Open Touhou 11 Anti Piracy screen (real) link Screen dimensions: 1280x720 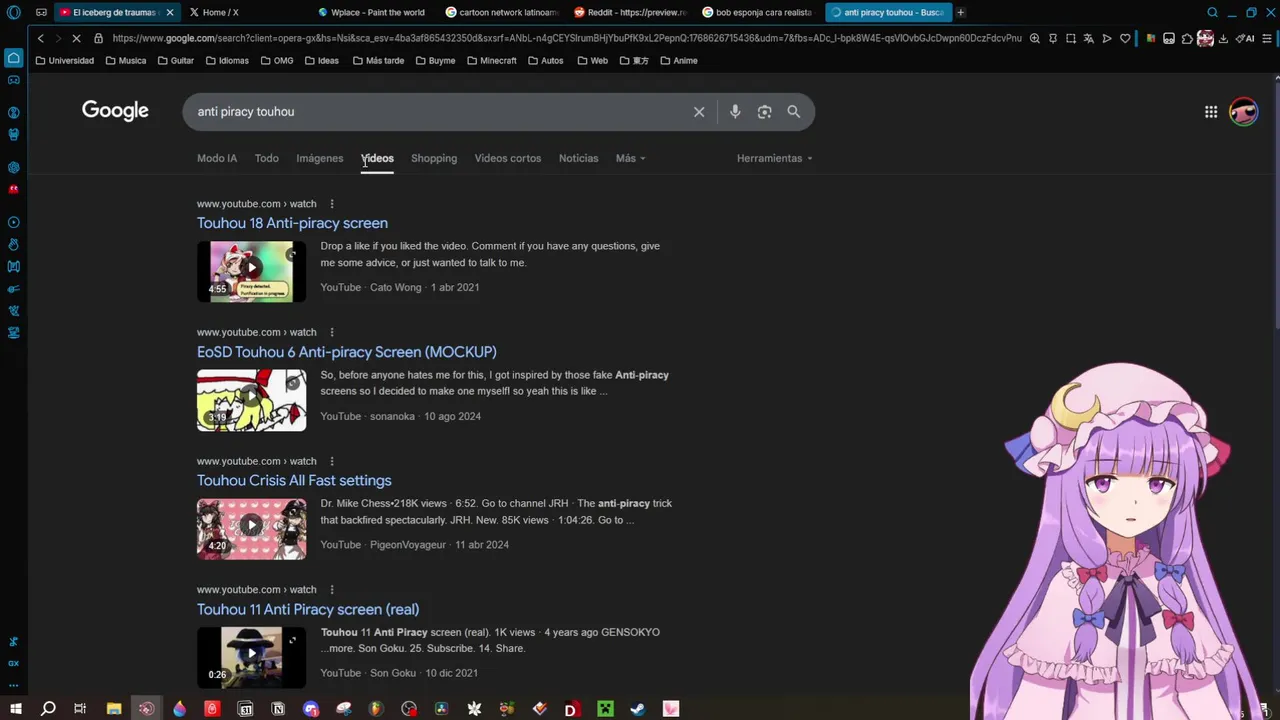pyautogui.click(x=308, y=609)
